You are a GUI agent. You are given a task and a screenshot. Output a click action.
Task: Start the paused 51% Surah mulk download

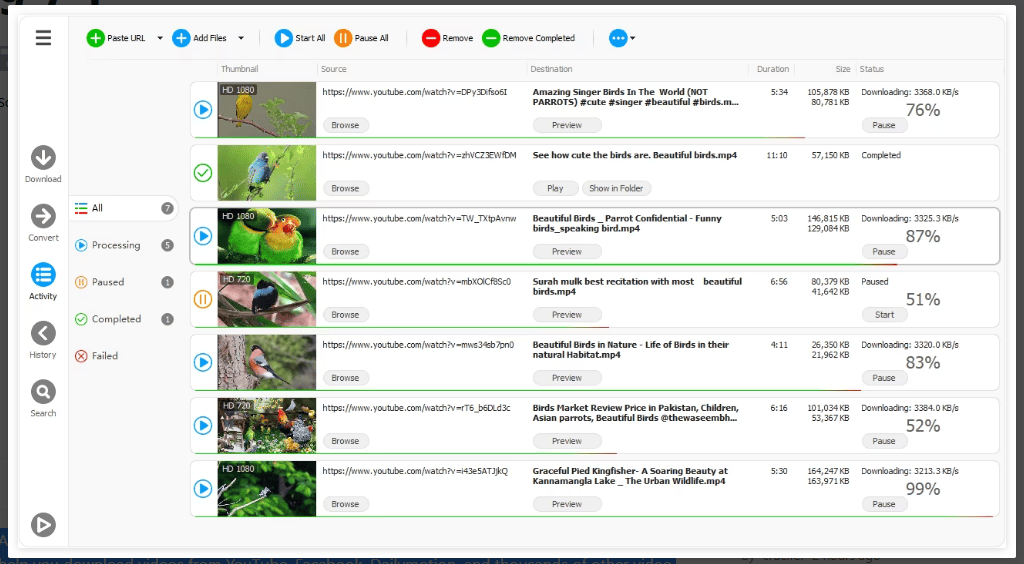884,315
